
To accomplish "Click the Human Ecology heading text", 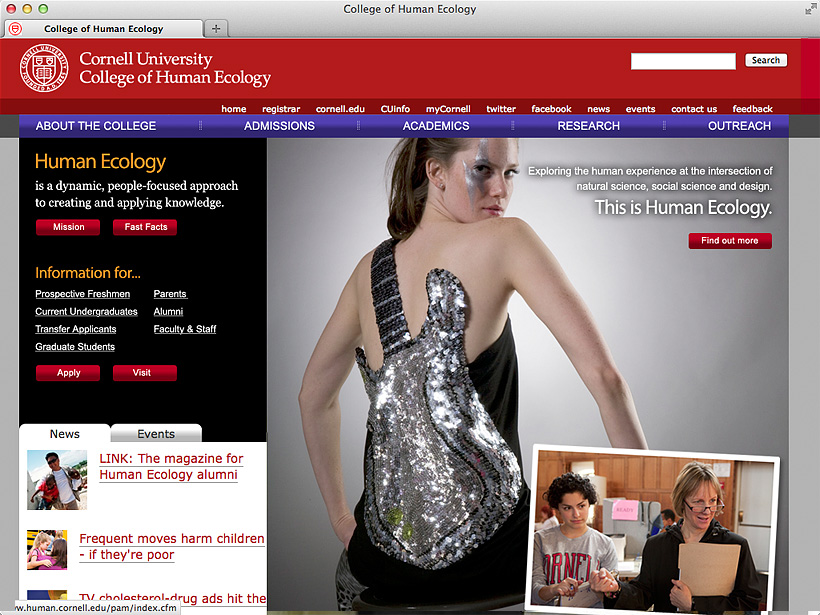I will 100,162.
